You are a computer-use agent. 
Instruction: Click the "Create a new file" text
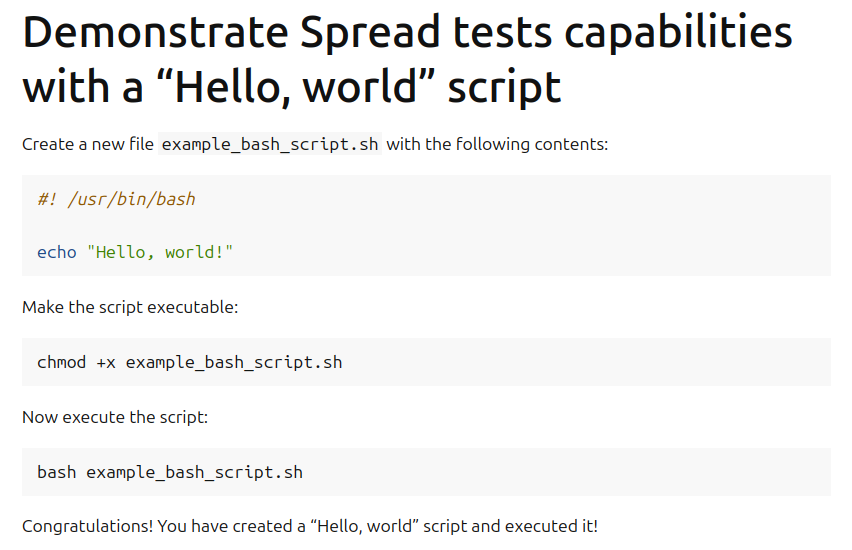pos(87,144)
